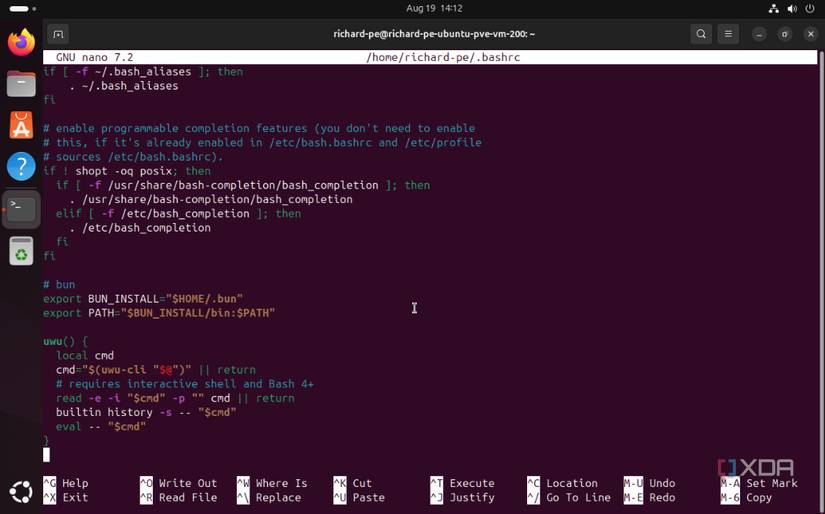
Task: Click the ^U Paste shortcut
Action: (x=359, y=497)
